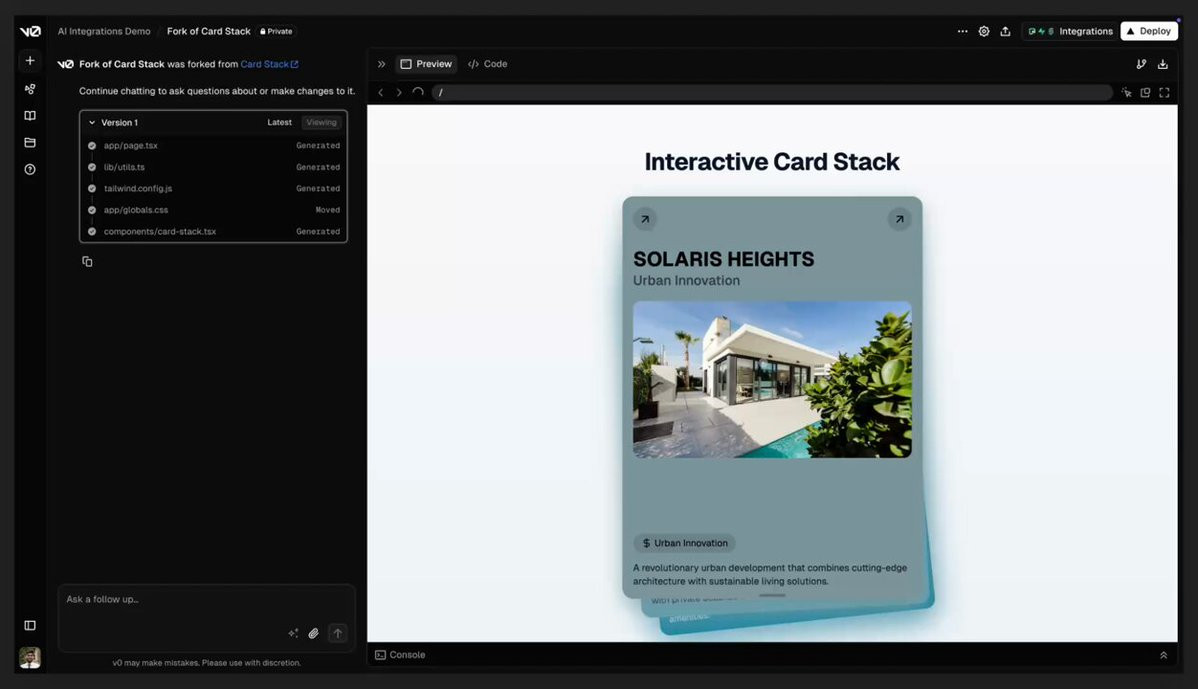Collapse chat panel with double chevron icon

(x=381, y=64)
